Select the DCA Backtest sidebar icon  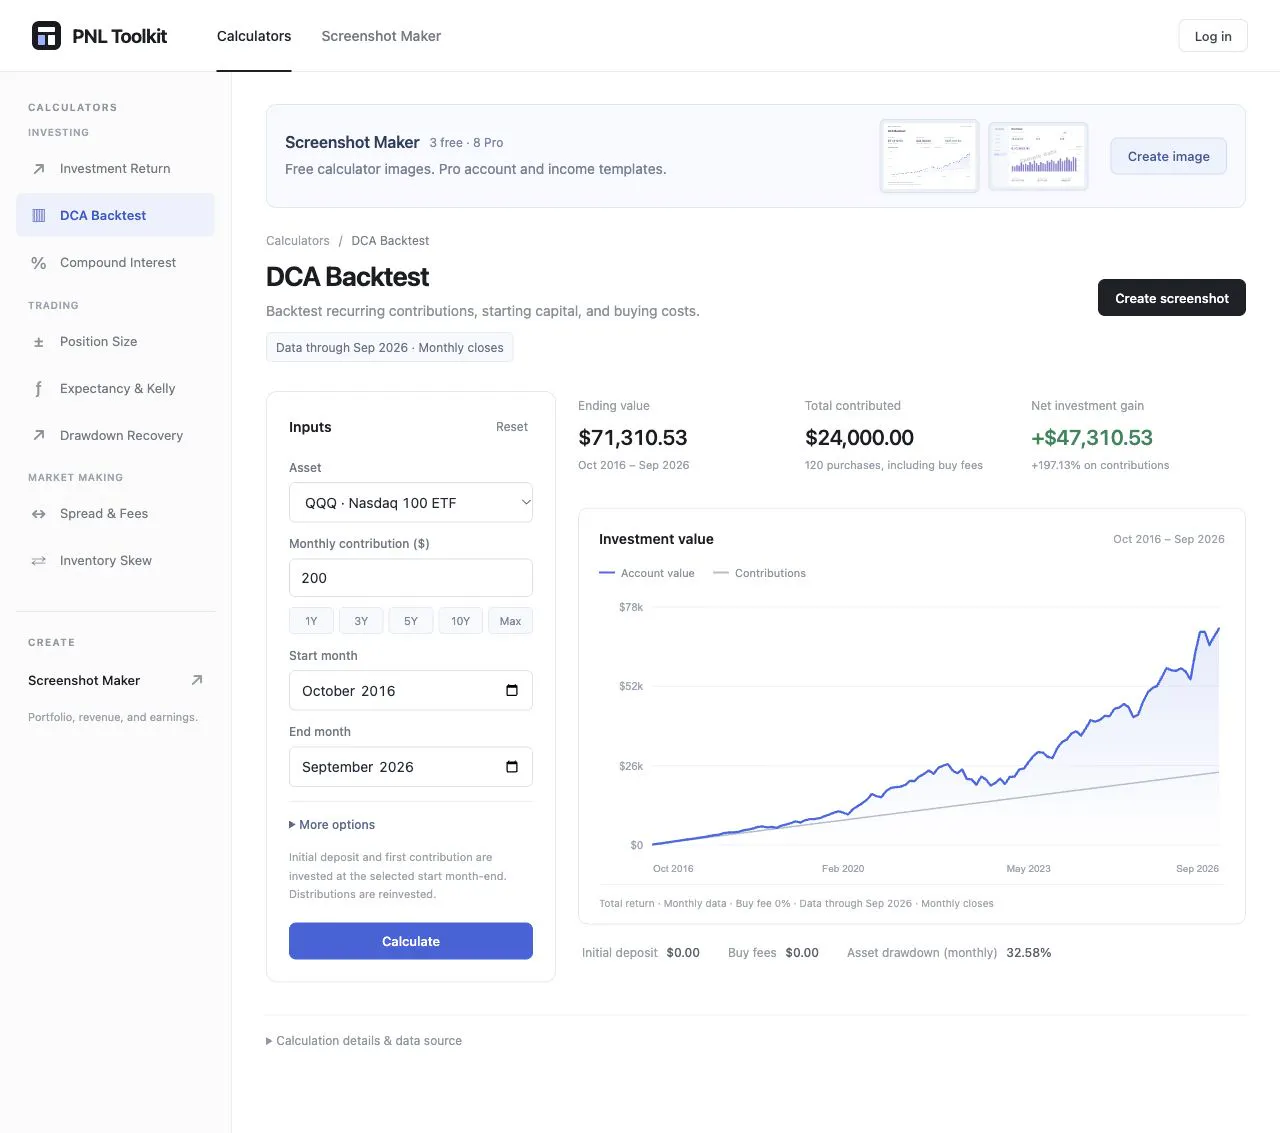point(39,216)
